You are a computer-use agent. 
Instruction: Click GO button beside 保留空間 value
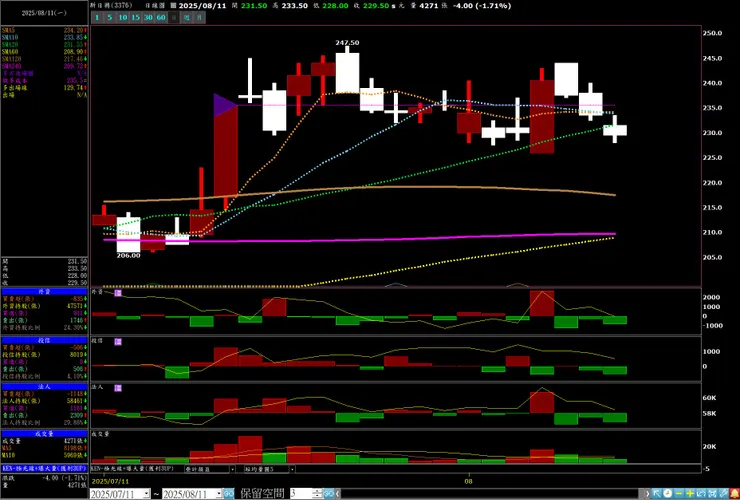tap(329, 494)
